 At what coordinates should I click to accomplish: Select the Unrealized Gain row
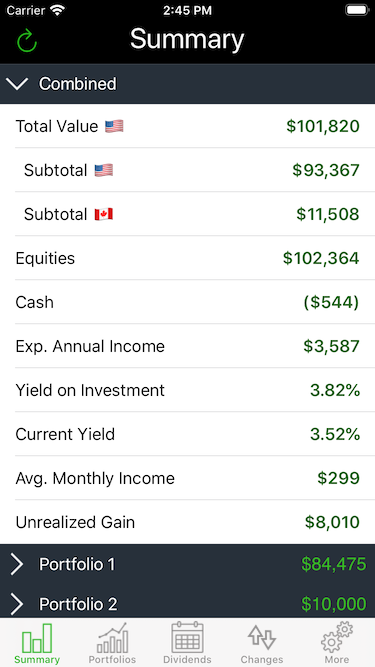point(188,522)
